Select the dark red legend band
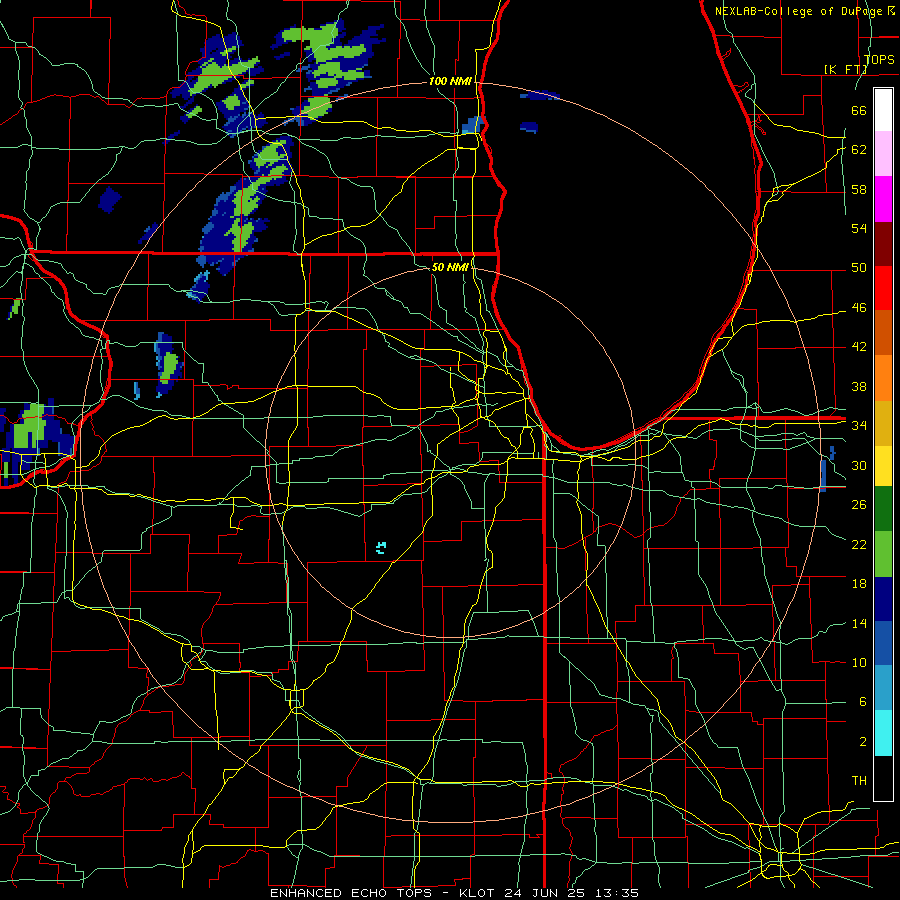 883,244
